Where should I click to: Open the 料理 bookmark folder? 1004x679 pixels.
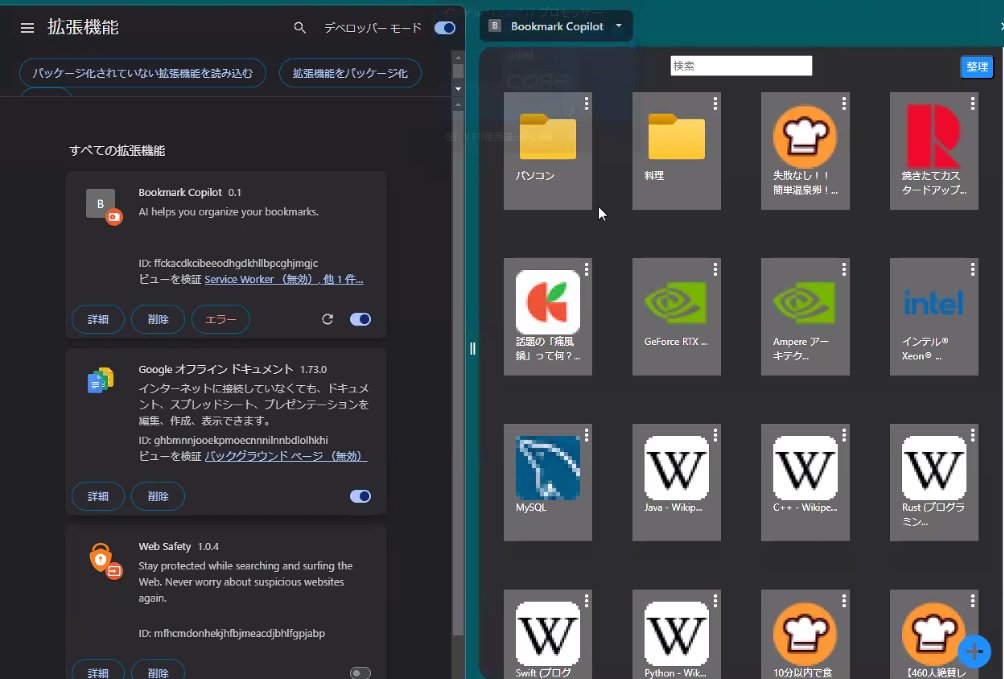[677, 151]
